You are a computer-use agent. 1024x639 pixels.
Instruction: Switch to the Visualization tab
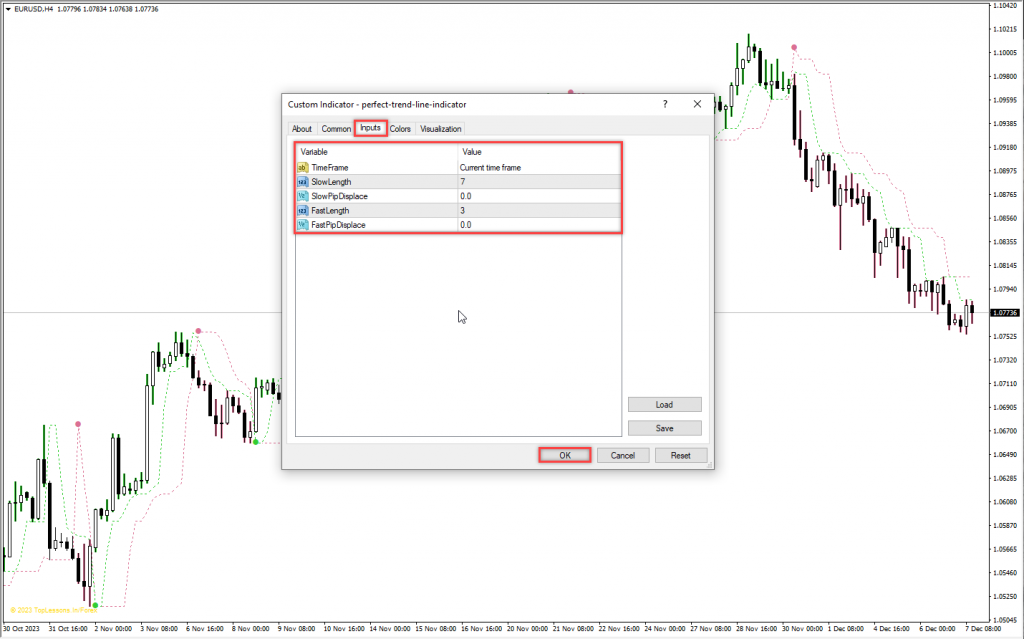440,129
